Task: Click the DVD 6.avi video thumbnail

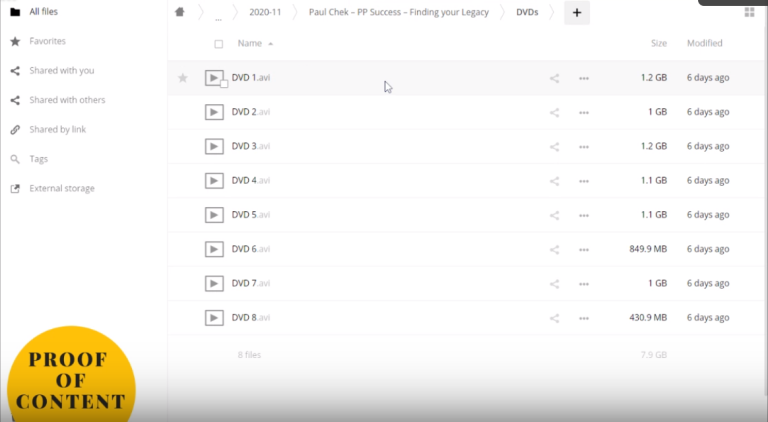Action: pos(214,249)
